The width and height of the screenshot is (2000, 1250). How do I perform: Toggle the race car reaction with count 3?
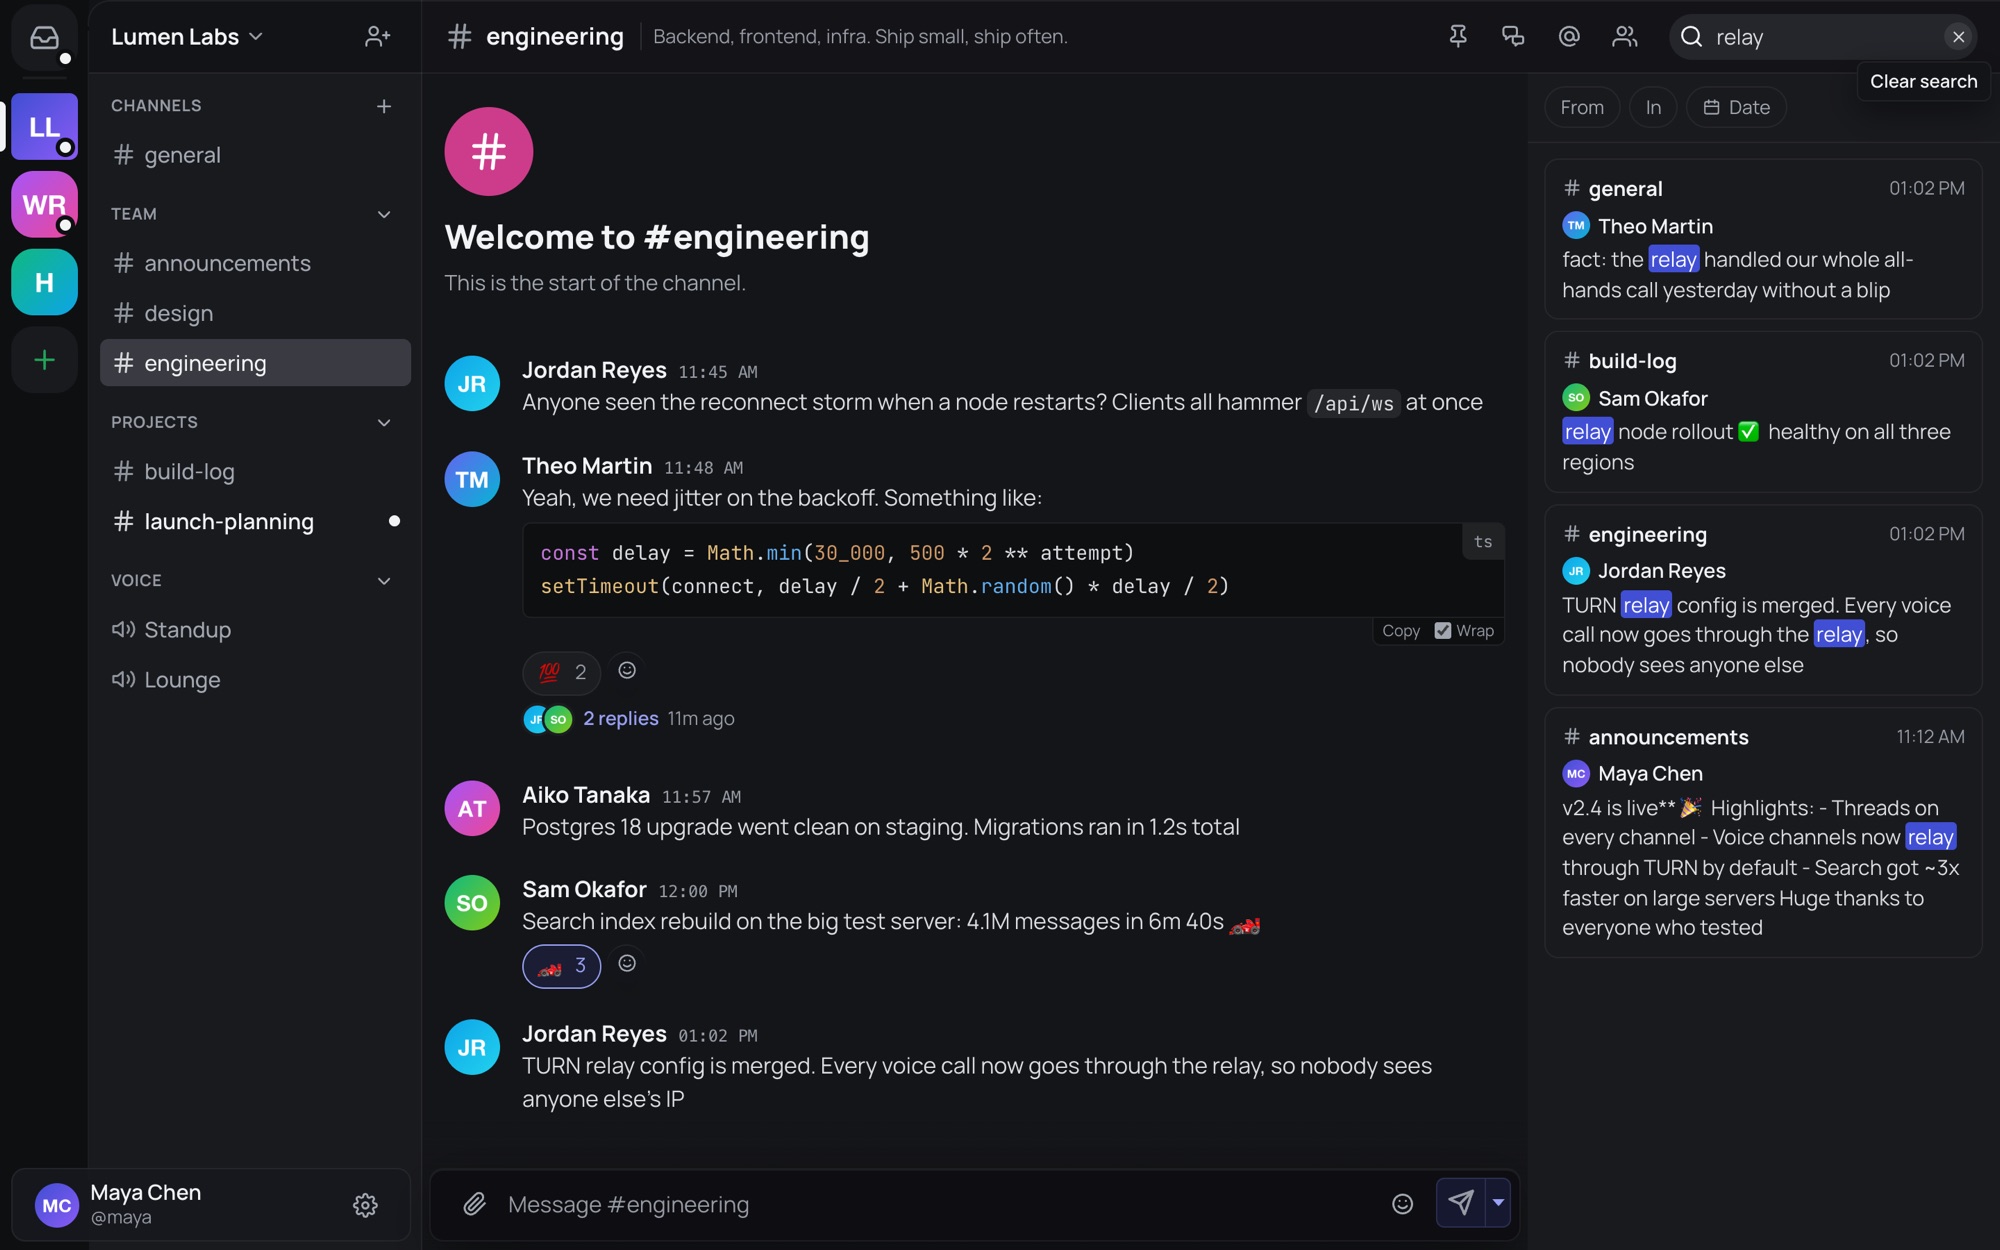tap(562, 966)
